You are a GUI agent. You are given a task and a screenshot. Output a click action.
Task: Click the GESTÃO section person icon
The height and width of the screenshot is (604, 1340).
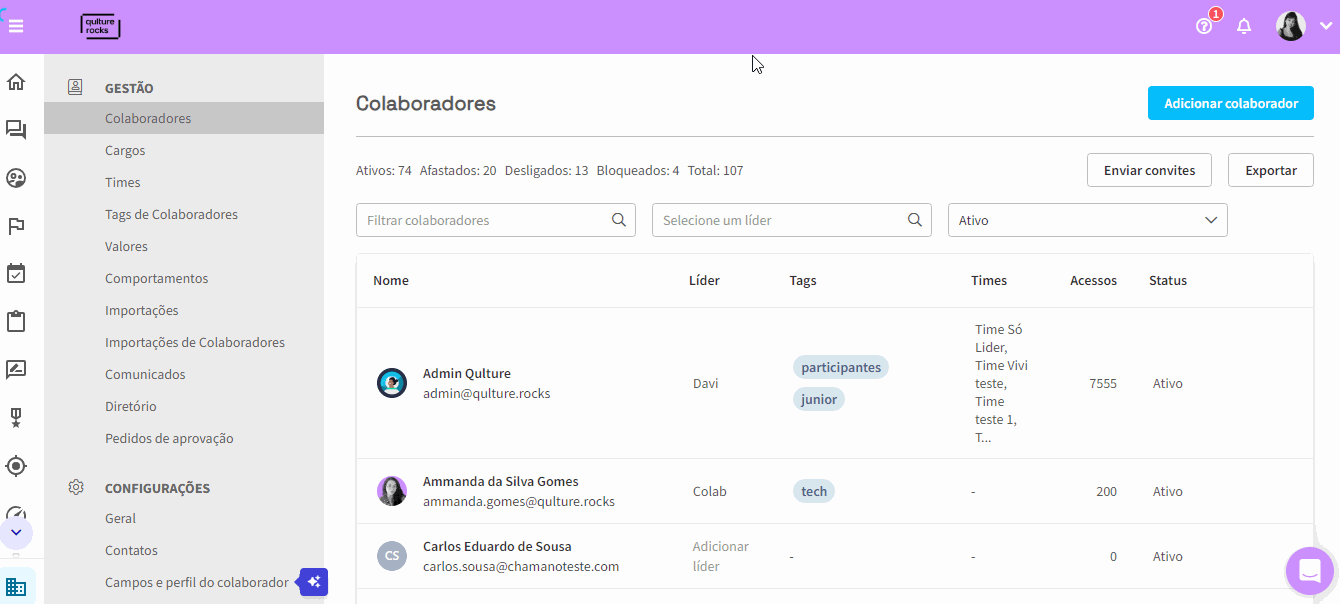(x=75, y=87)
